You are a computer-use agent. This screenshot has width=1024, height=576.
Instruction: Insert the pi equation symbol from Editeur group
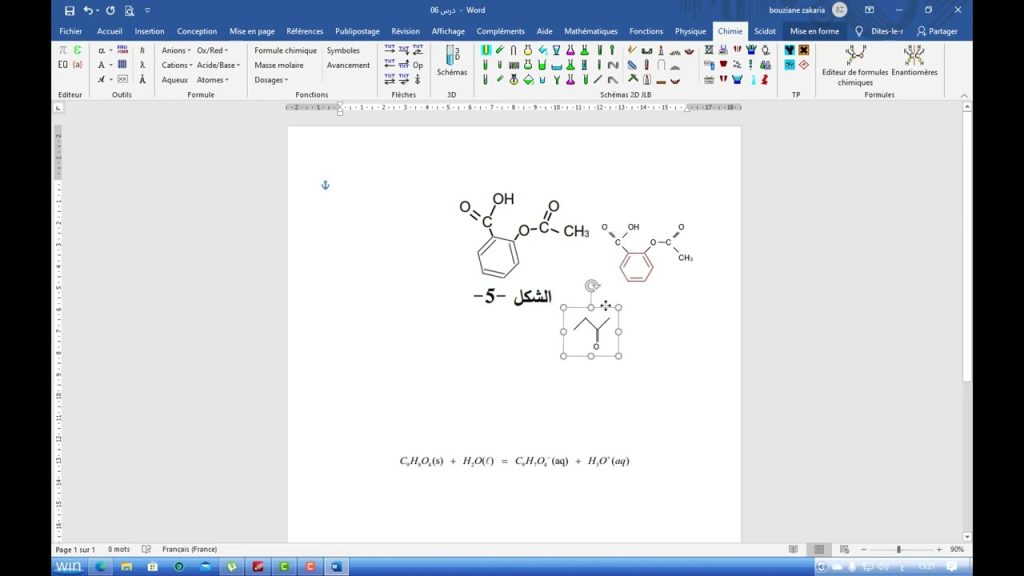coord(63,50)
